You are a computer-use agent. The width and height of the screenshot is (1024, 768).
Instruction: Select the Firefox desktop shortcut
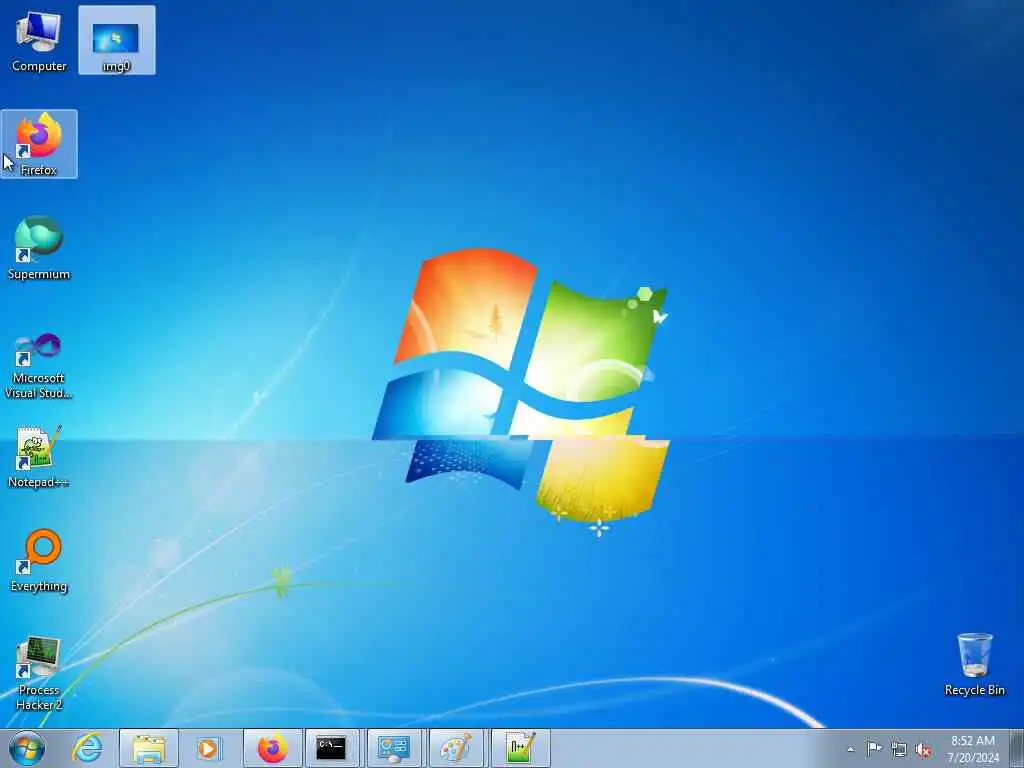coord(39,144)
